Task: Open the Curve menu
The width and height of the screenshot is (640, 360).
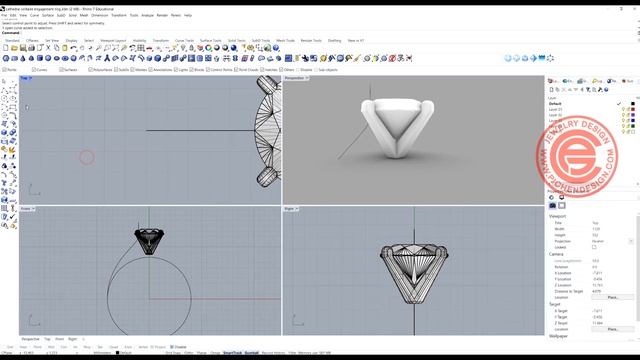Action: tap(34, 15)
